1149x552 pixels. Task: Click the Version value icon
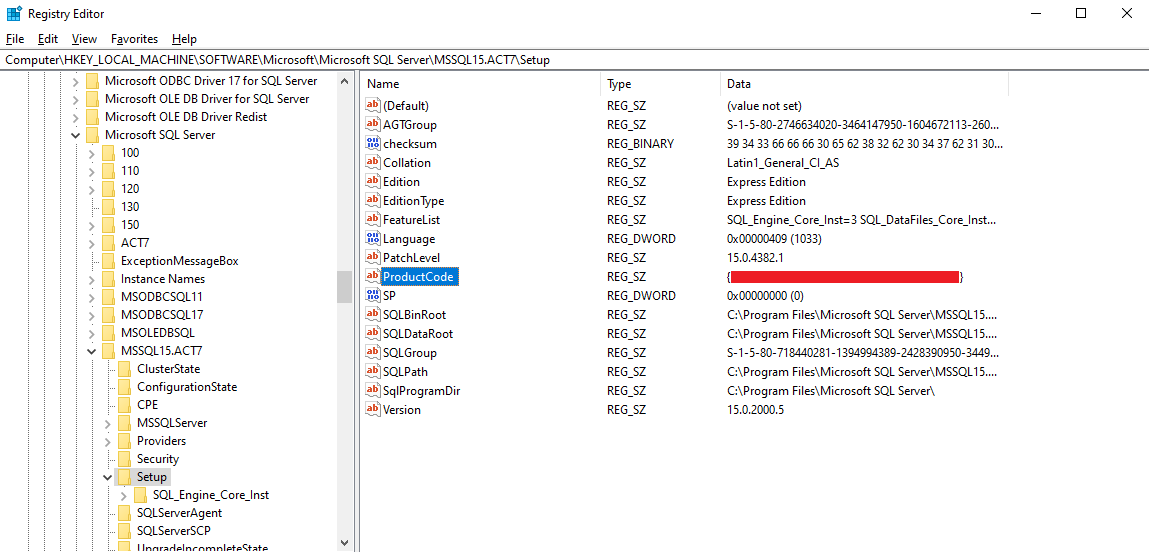[x=373, y=410]
